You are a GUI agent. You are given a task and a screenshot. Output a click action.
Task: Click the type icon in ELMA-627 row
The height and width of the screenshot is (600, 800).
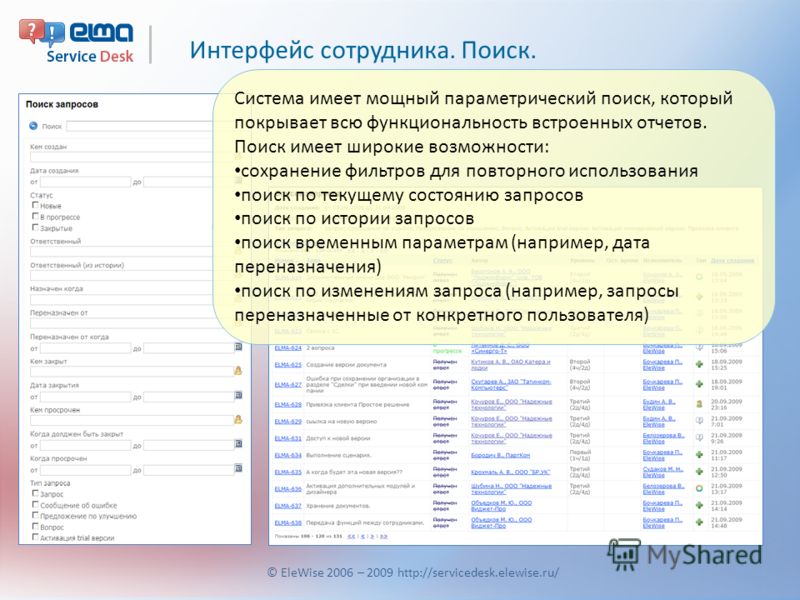point(699,384)
